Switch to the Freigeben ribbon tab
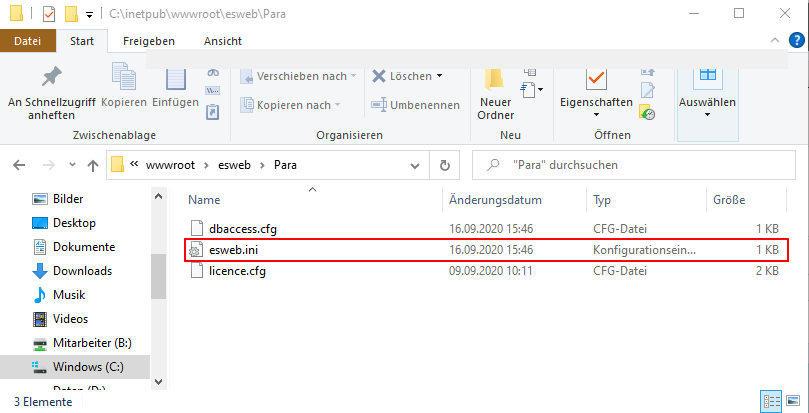 pos(149,41)
